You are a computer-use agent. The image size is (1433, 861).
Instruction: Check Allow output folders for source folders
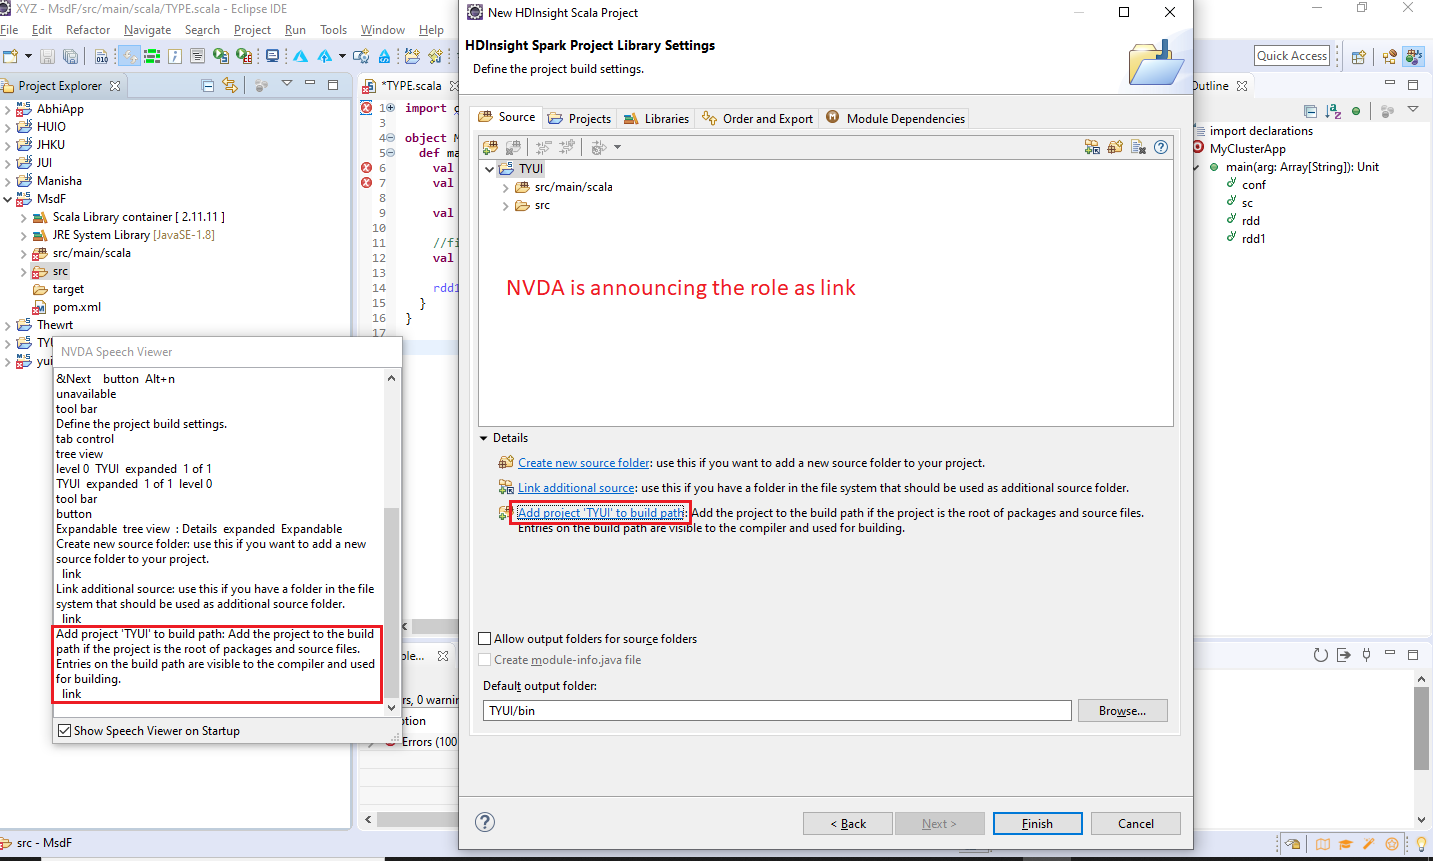[x=485, y=638]
